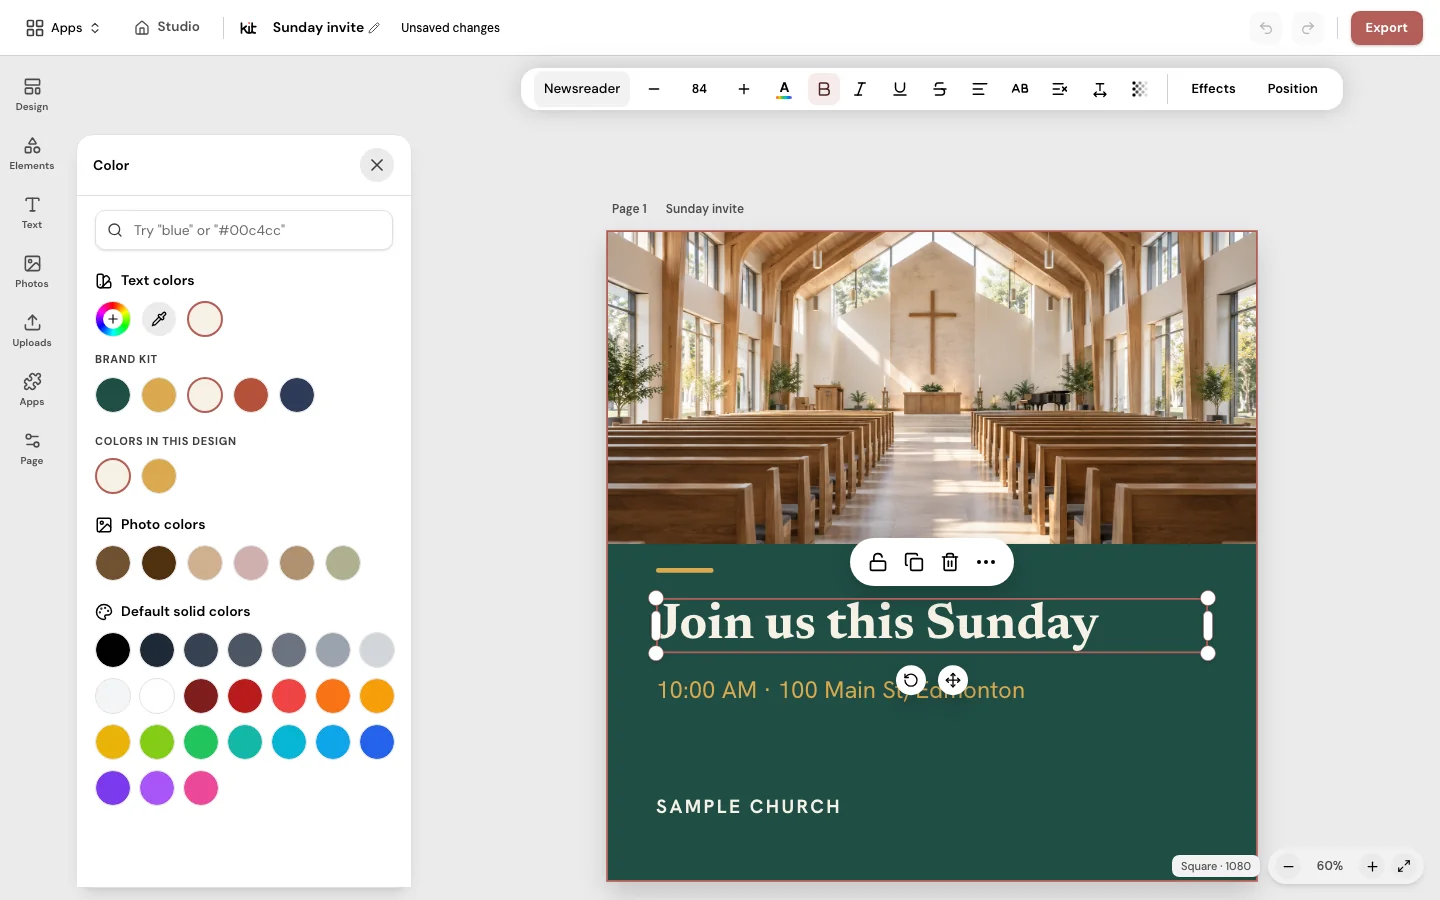1440x900 pixels.
Task: Select the church interior photo
Action: click(932, 388)
